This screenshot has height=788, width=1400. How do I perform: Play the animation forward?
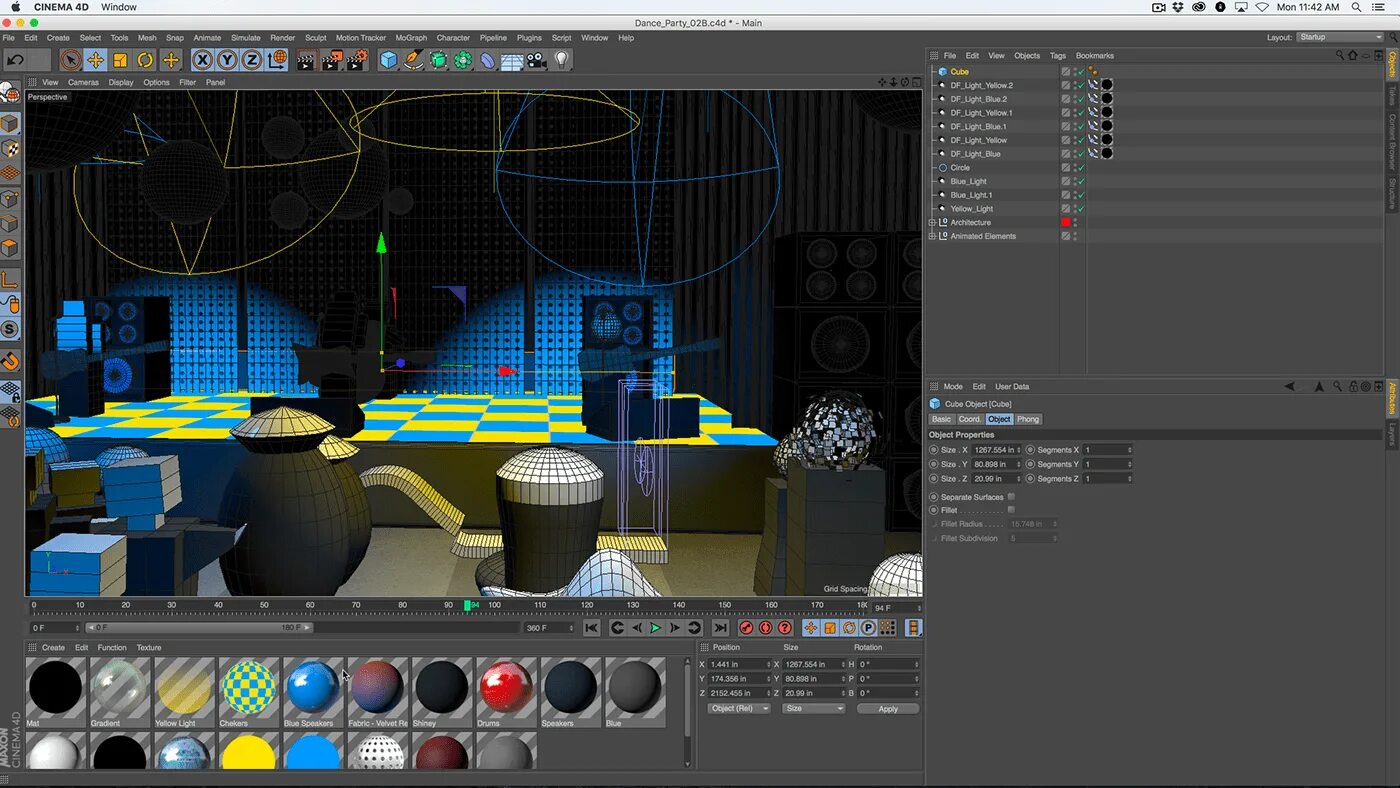click(x=656, y=628)
